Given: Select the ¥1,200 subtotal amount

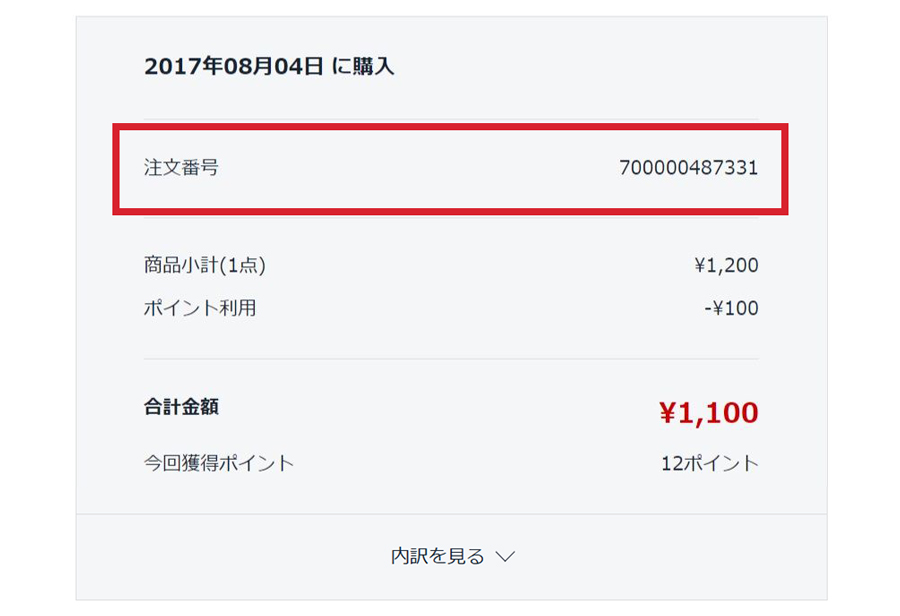Looking at the screenshot, I should (x=726, y=266).
